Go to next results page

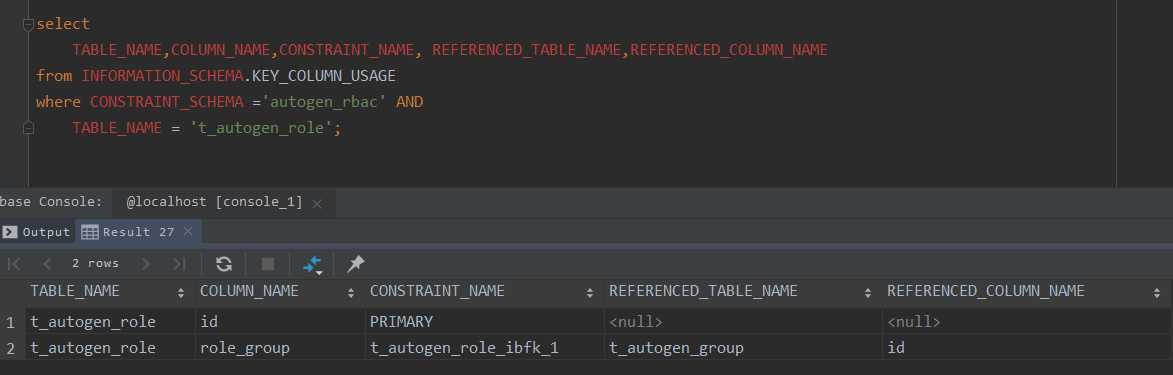[146, 263]
